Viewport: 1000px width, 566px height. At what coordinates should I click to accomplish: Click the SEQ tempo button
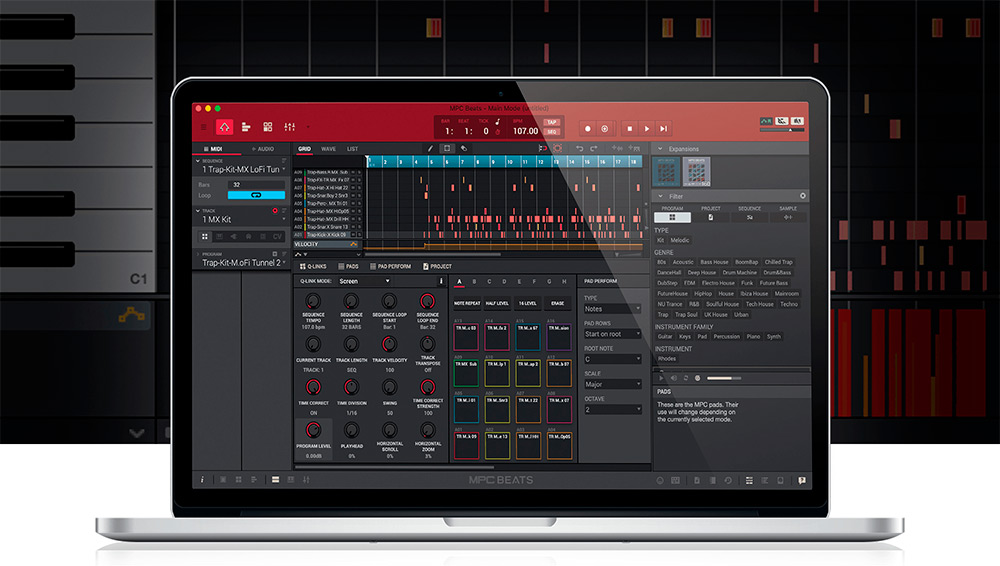[552, 131]
